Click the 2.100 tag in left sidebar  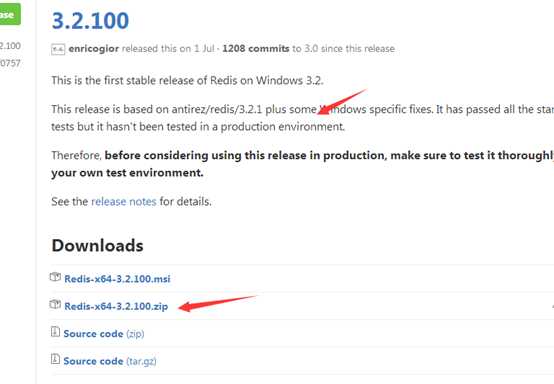[x=10, y=46]
